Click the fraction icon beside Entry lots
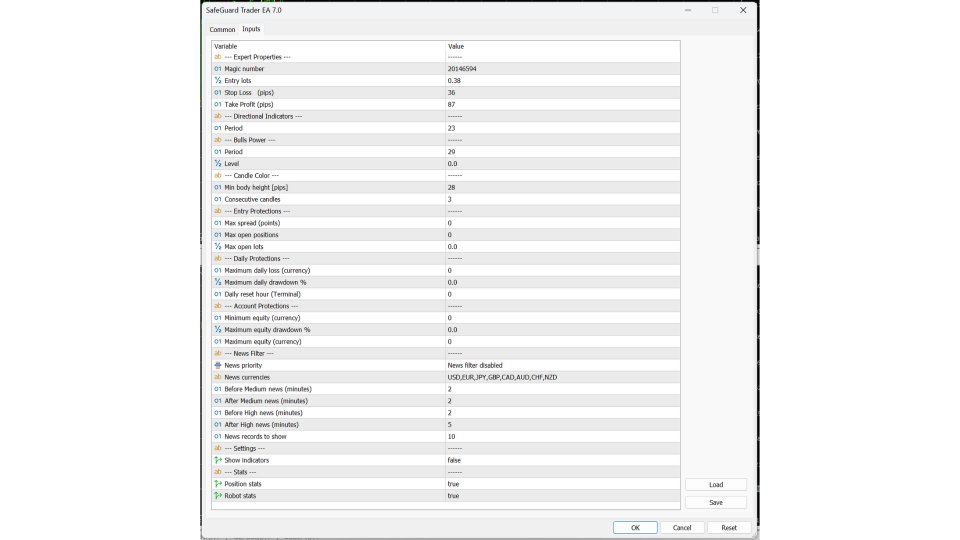The image size is (960, 540). point(217,80)
